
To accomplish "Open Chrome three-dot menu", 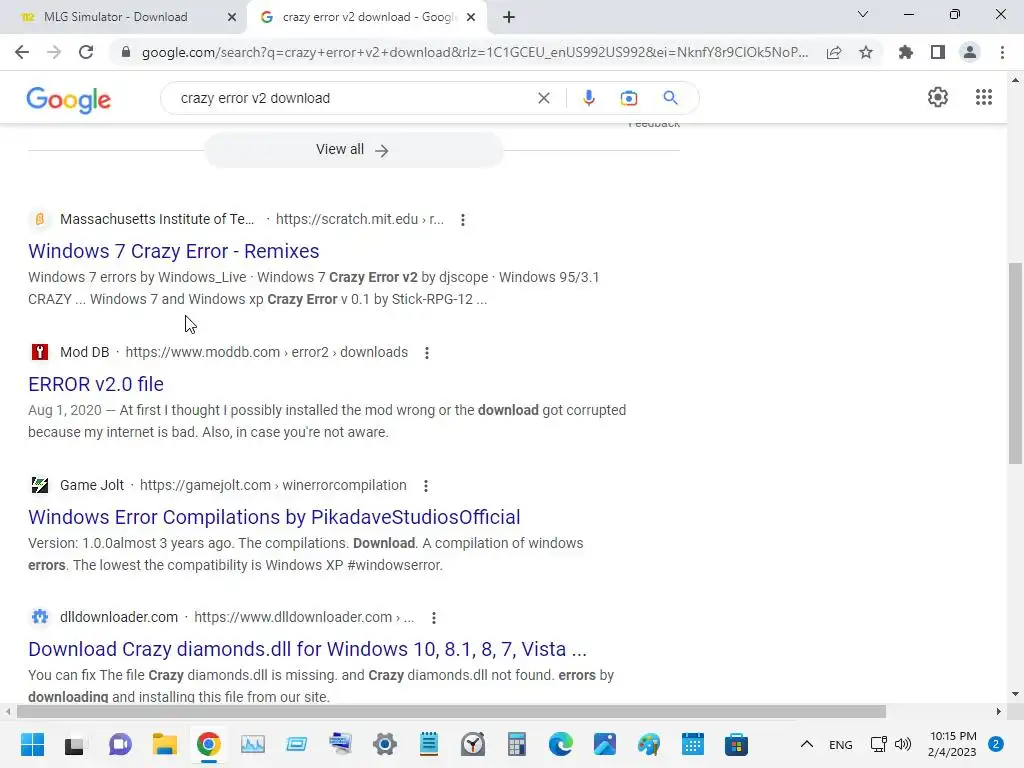I will click(1002, 52).
